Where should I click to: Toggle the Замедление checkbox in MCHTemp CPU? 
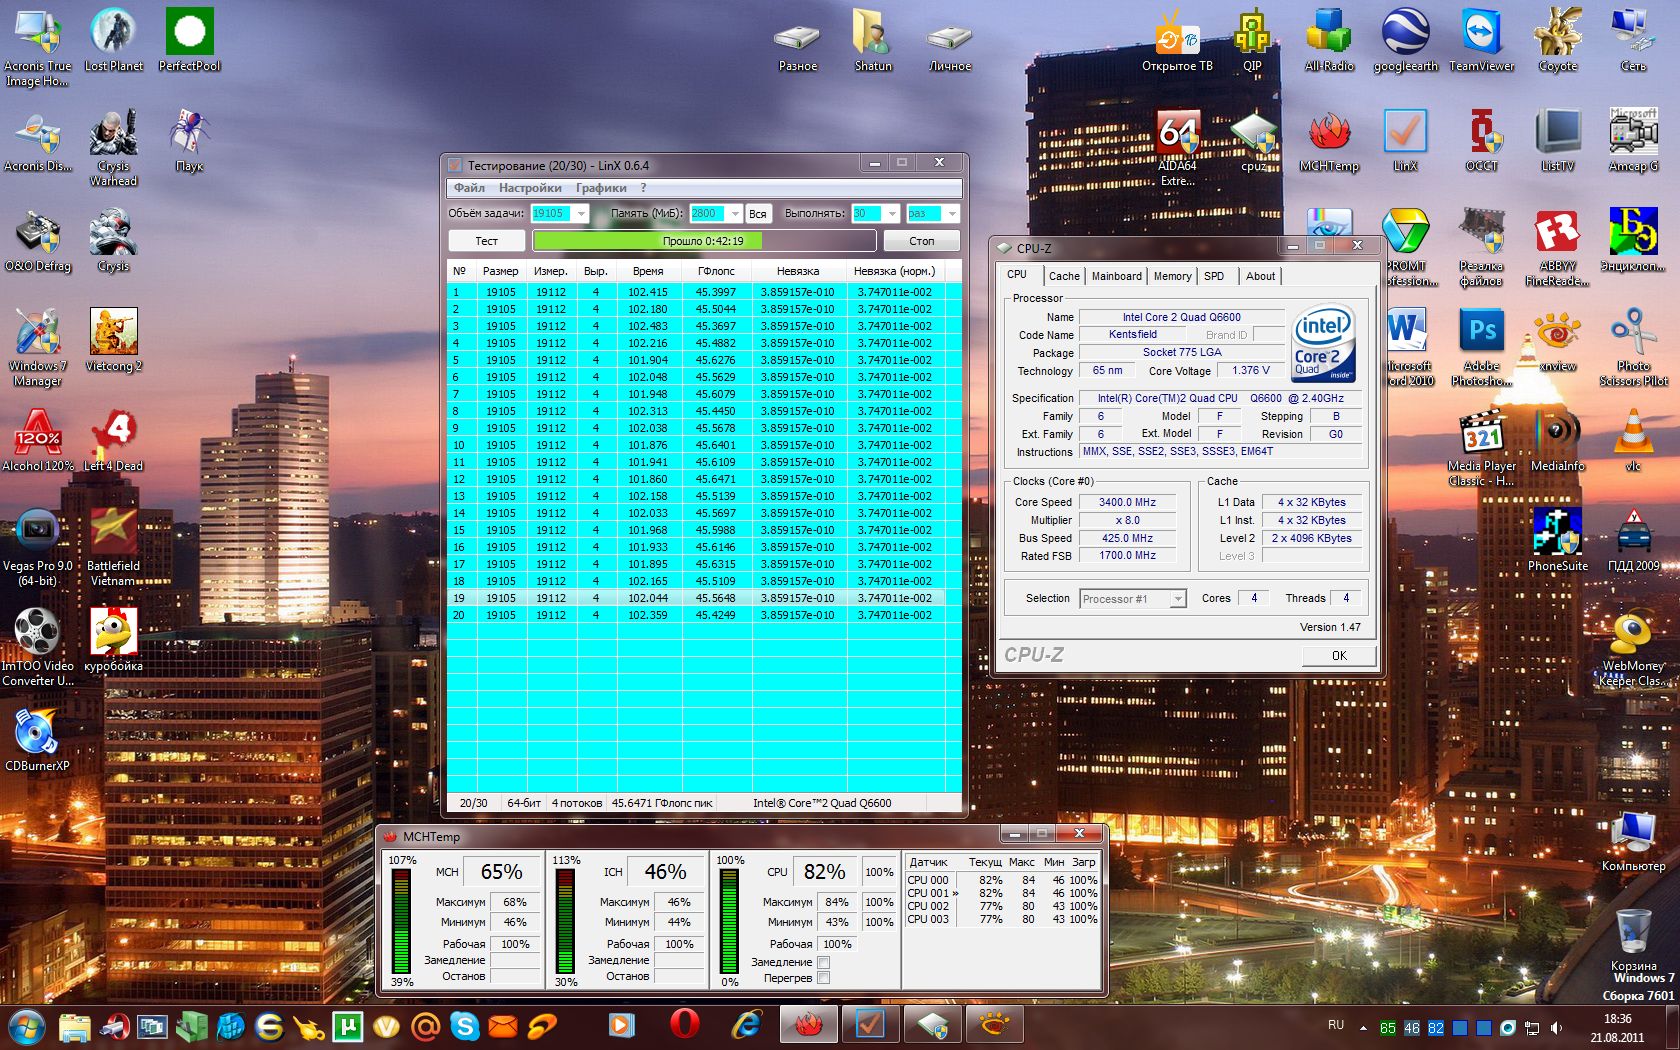tap(823, 962)
